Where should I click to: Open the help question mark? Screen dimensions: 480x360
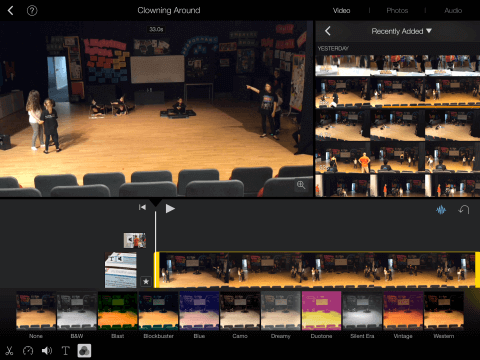(x=32, y=11)
